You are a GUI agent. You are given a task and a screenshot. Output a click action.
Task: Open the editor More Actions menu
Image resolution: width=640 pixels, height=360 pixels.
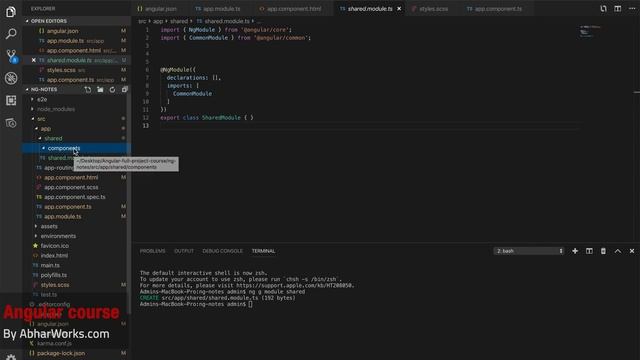(632, 9)
